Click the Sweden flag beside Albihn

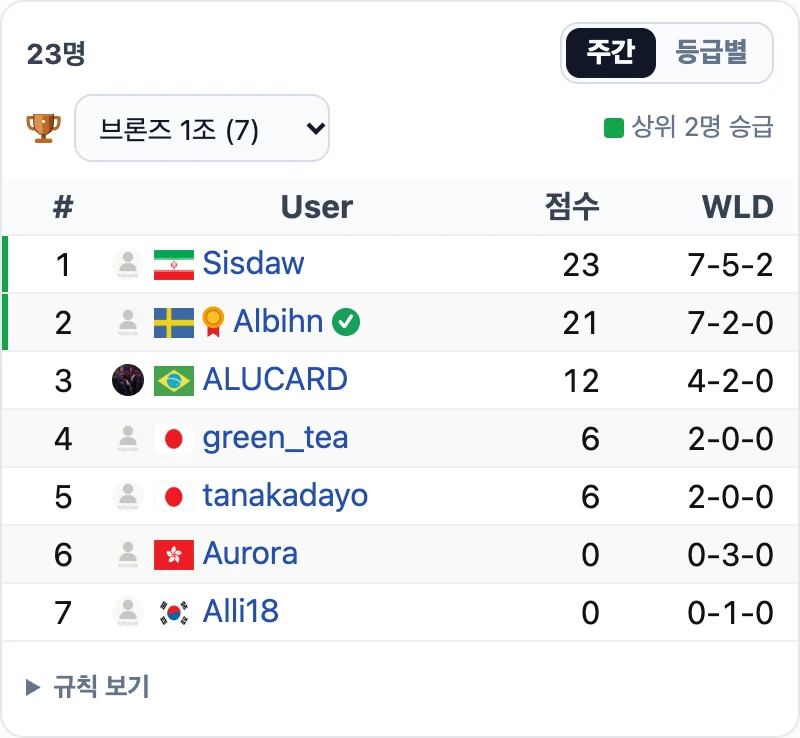(x=174, y=323)
